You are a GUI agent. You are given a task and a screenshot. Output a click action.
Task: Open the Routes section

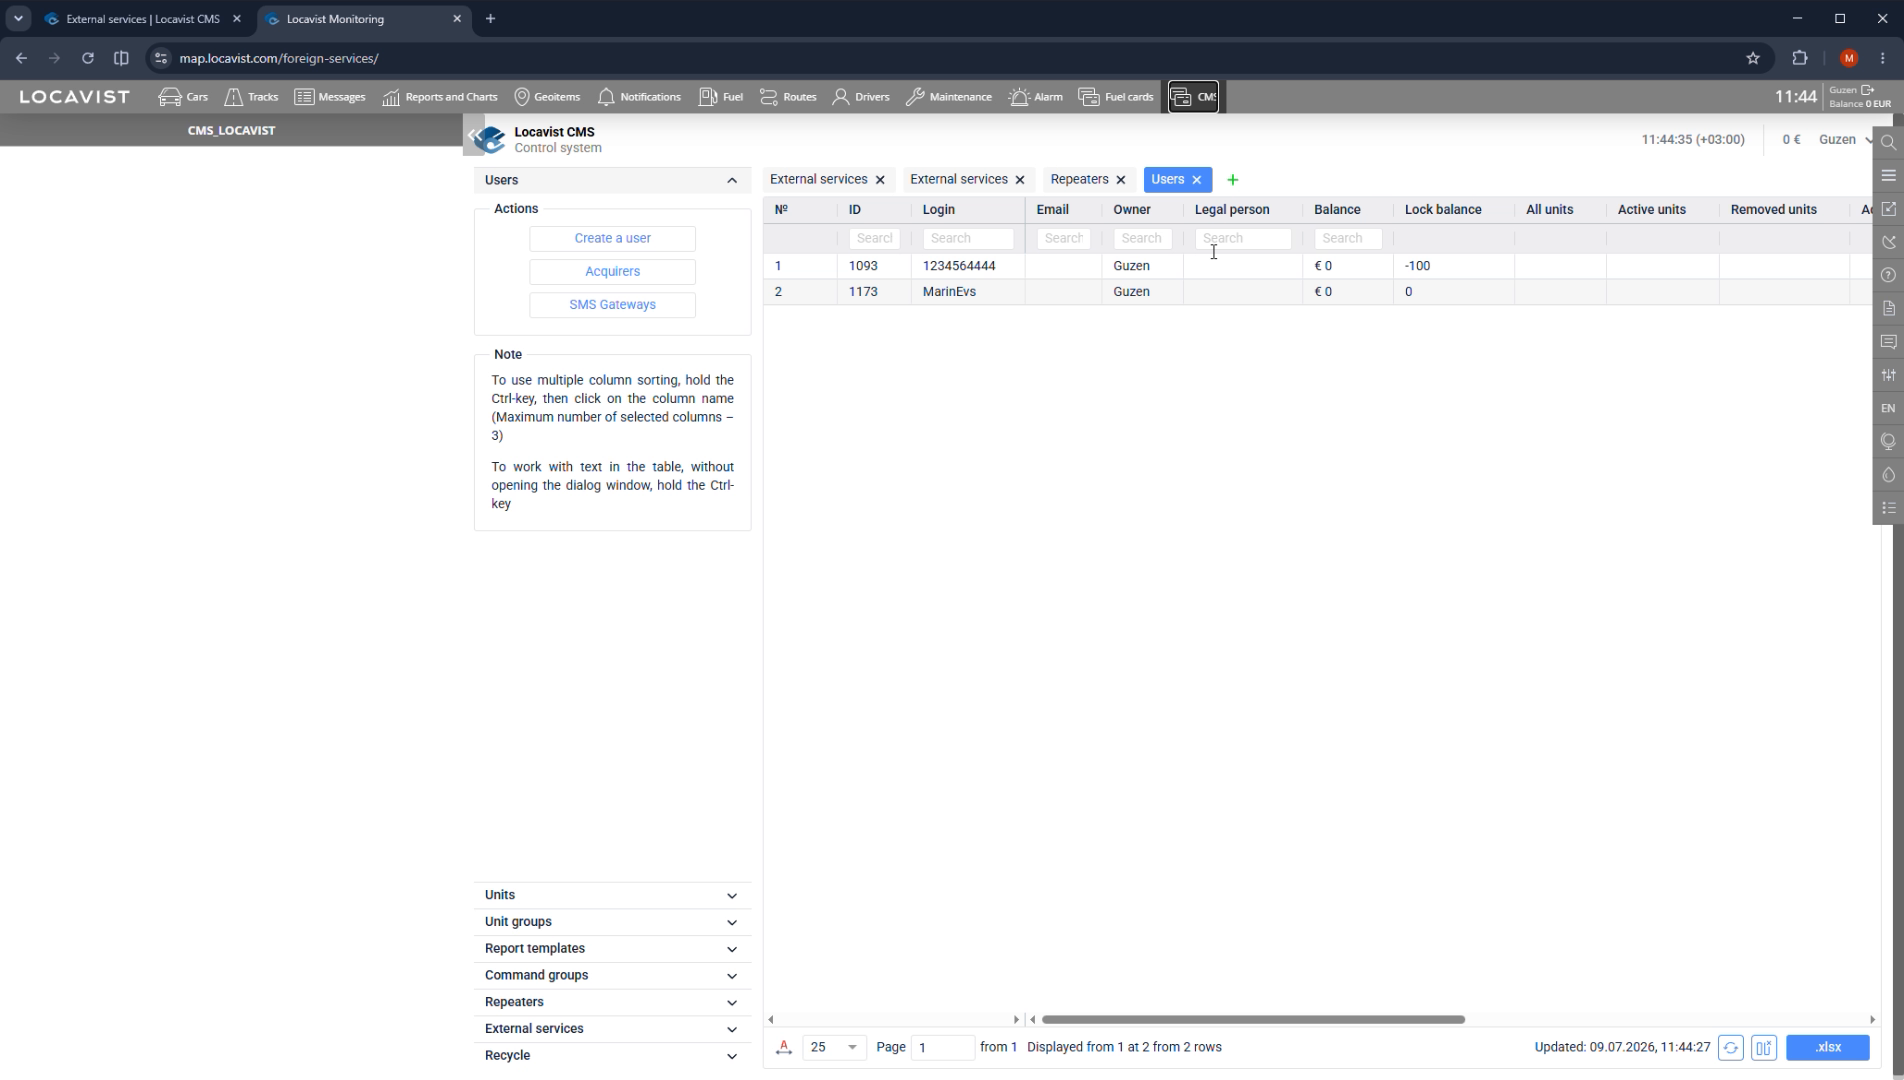tap(787, 97)
